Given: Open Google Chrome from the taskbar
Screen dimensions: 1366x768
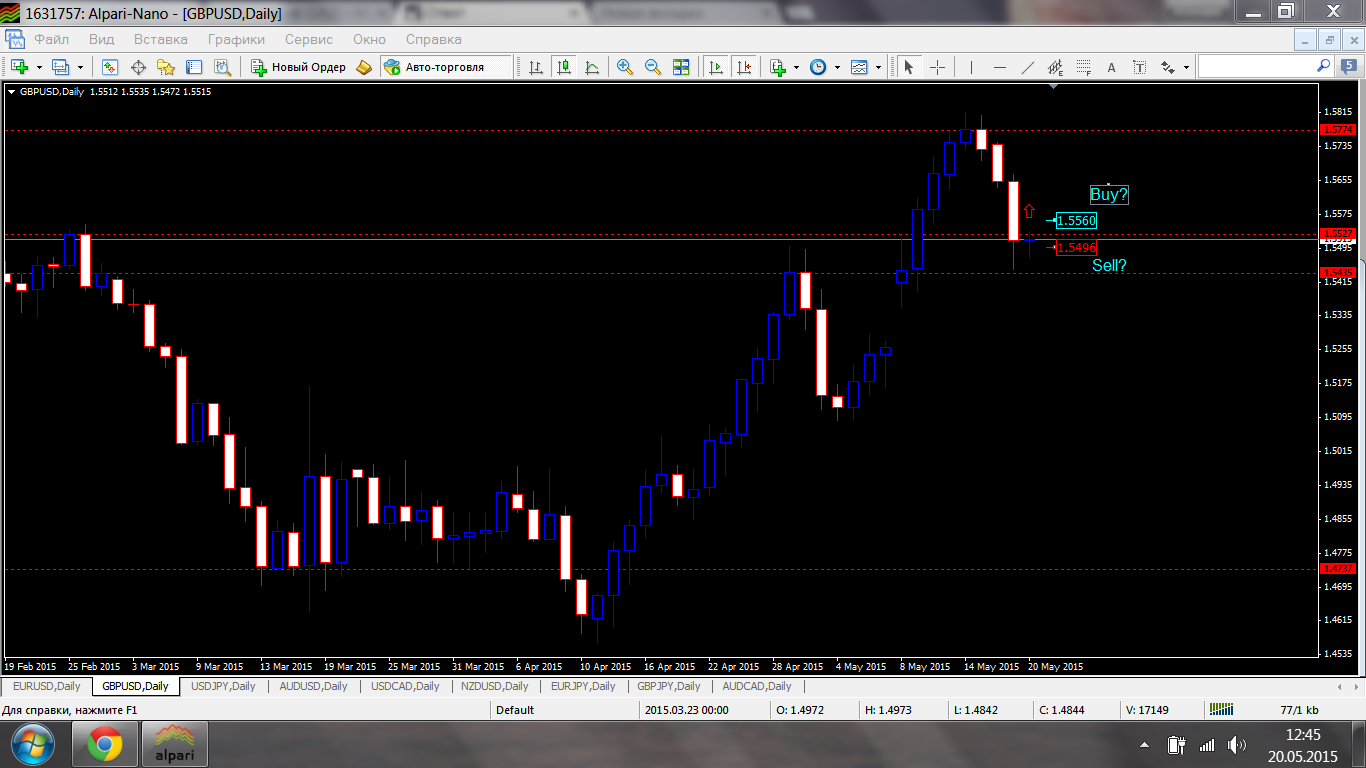Looking at the screenshot, I should pyautogui.click(x=105, y=745).
